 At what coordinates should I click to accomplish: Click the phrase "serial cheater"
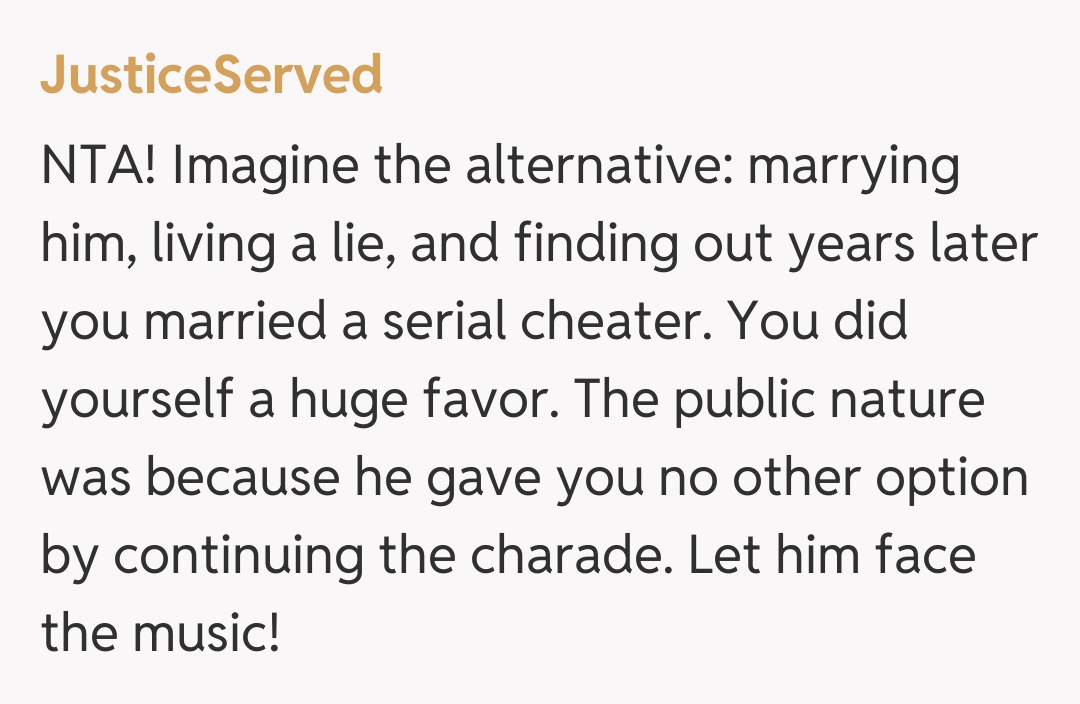545,323
